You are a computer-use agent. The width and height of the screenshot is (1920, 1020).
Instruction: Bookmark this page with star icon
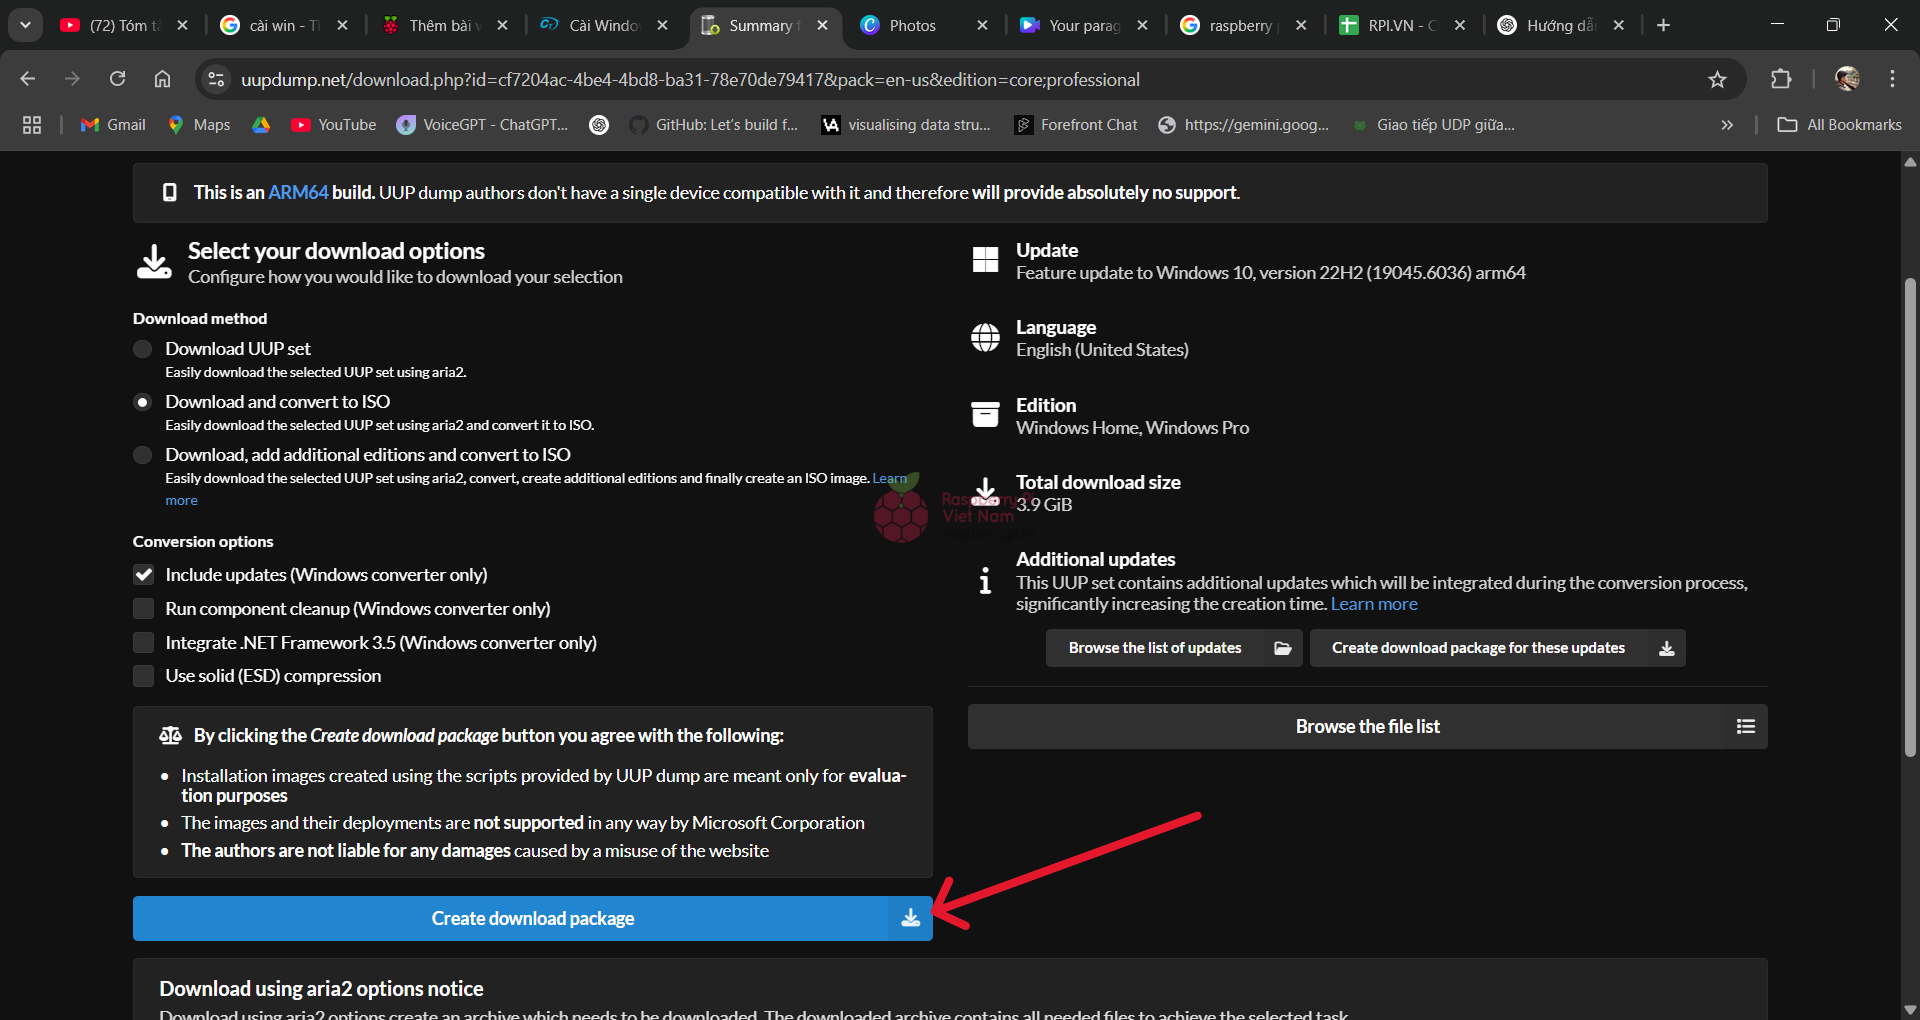1717,79
